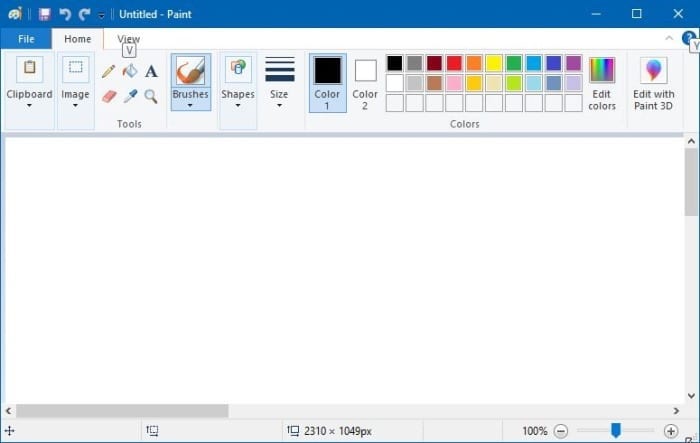Click the zoom slider handle
Image resolution: width=700 pixels, height=443 pixels.
click(x=616, y=430)
